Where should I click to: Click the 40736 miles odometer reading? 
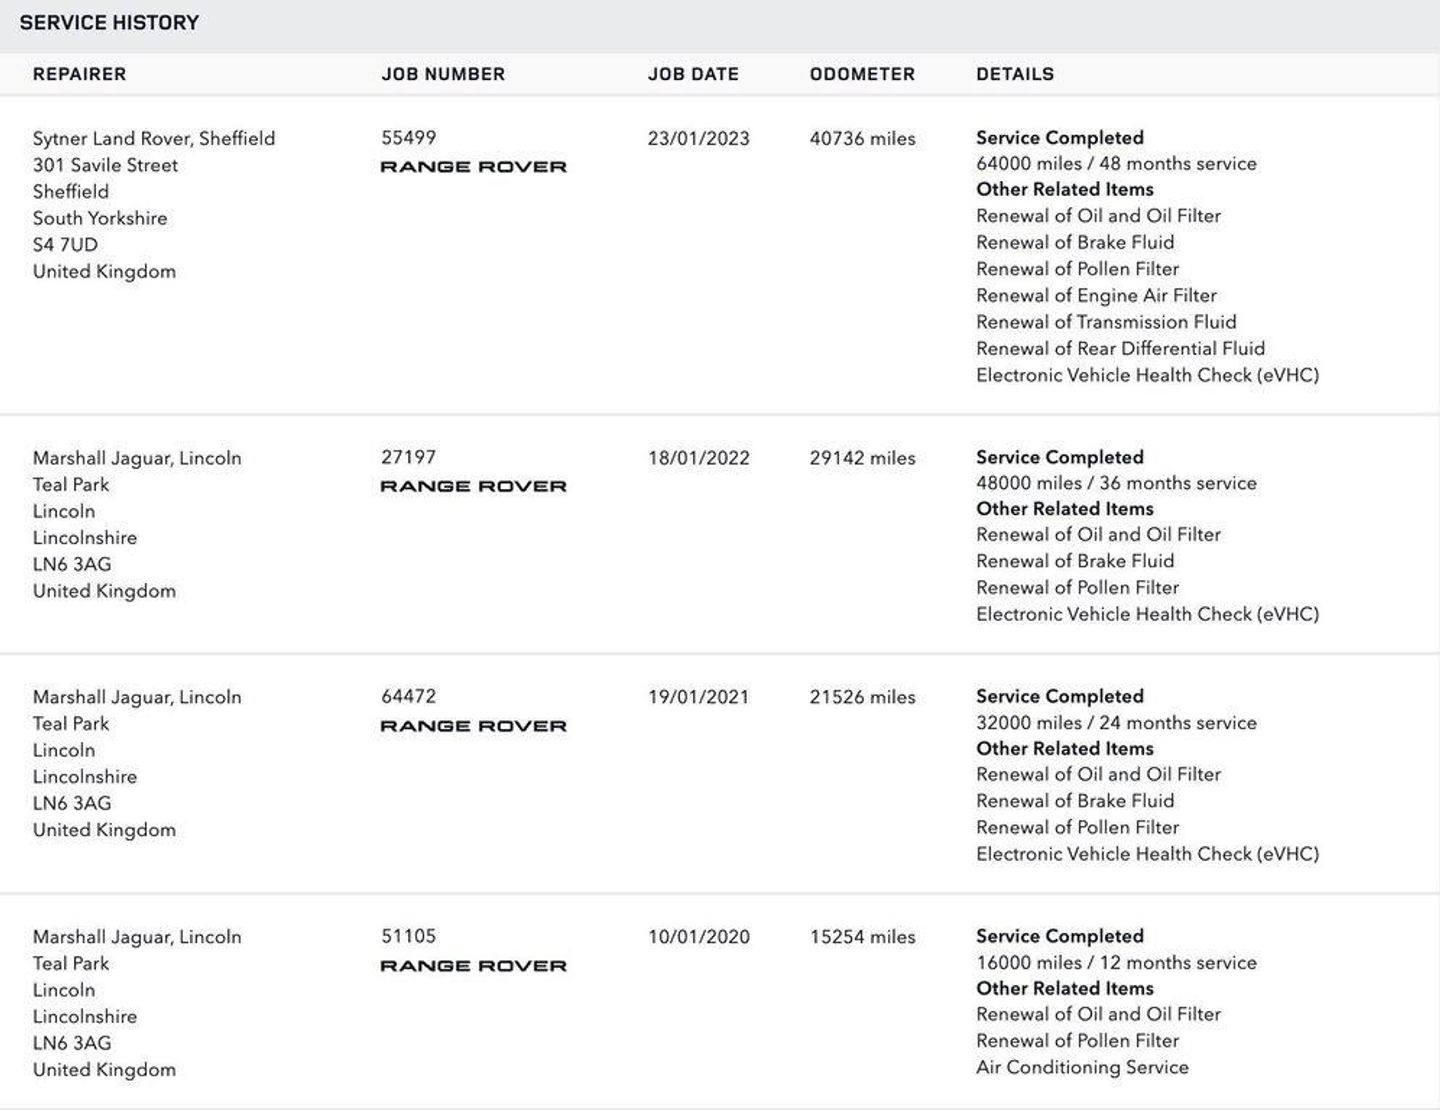click(x=862, y=138)
